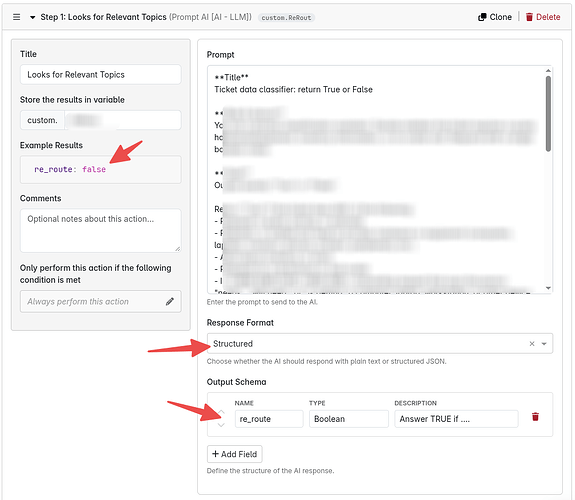Click the Add Field button
Screen dimensions: 575x500
(x=235, y=454)
